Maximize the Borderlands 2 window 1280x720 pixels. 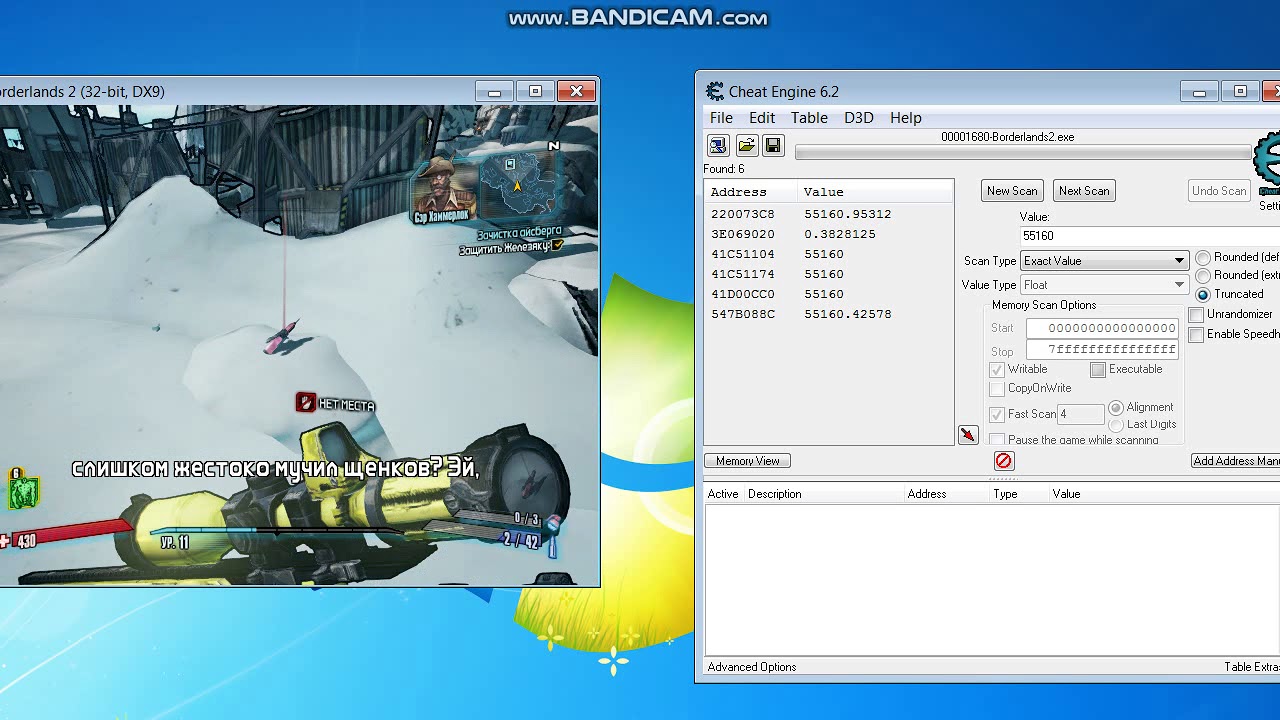click(x=535, y=91)
